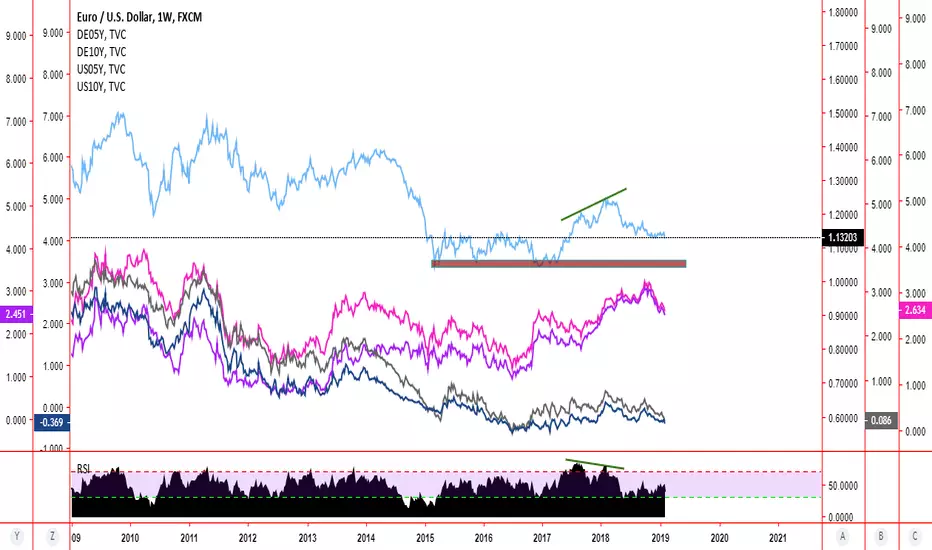This screenshot has width=932, height=550.
Task: Click the RSI indicator label
Action: [83, 469]
